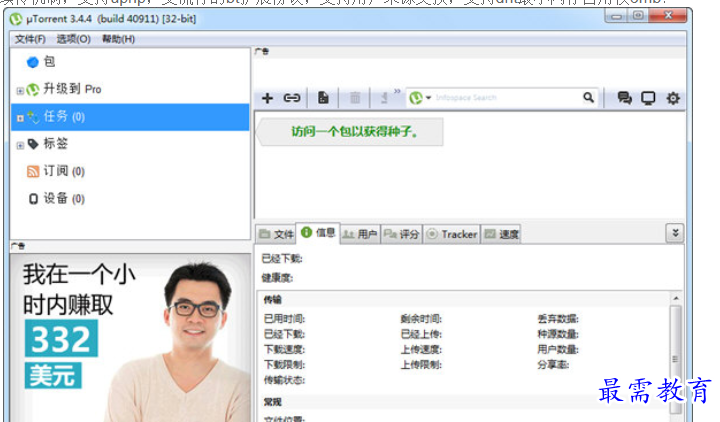Select 任务 (0) in the sidebar

pyautogui.click(x=130, y=117)
